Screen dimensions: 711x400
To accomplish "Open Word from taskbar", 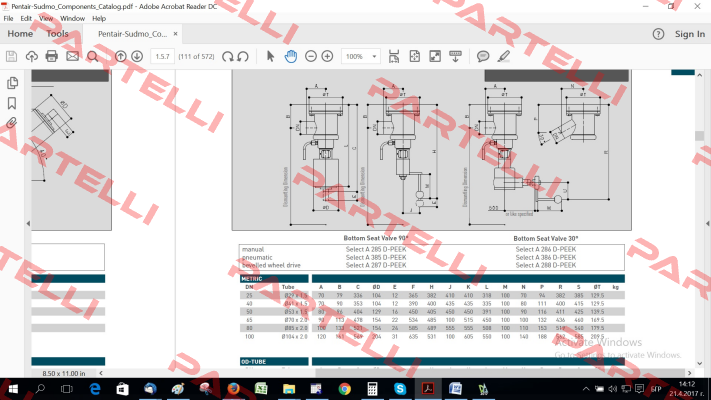I will [455, 389].
